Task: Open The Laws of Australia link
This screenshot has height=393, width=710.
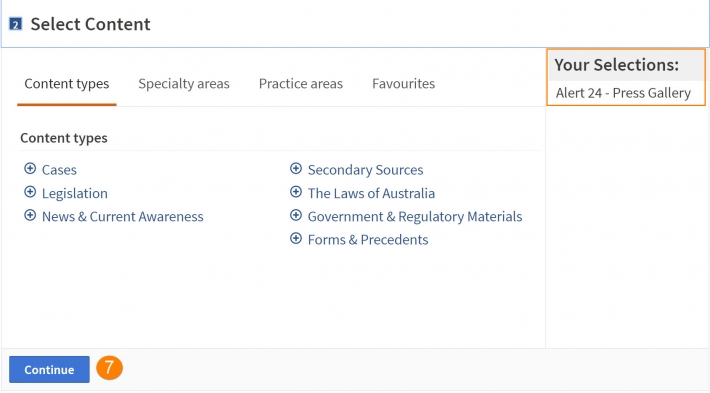Action: 371,193
